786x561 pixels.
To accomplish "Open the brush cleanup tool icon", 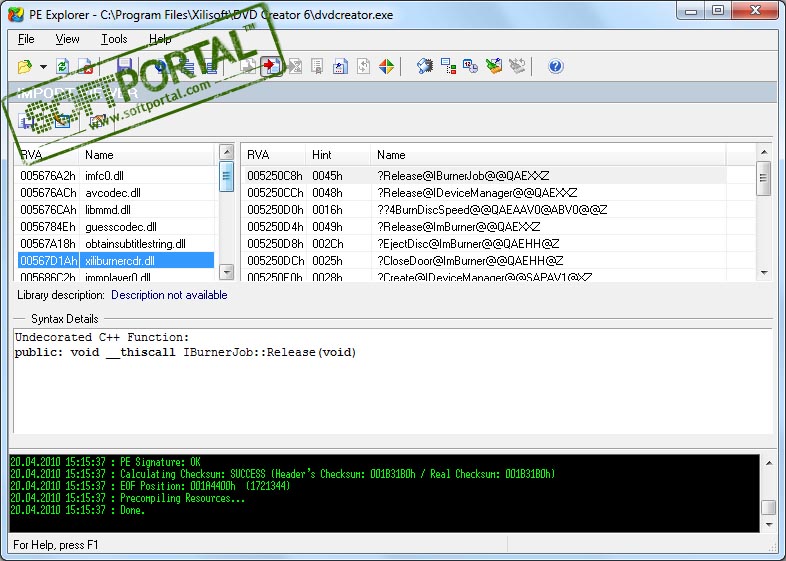I will [494, 66].
